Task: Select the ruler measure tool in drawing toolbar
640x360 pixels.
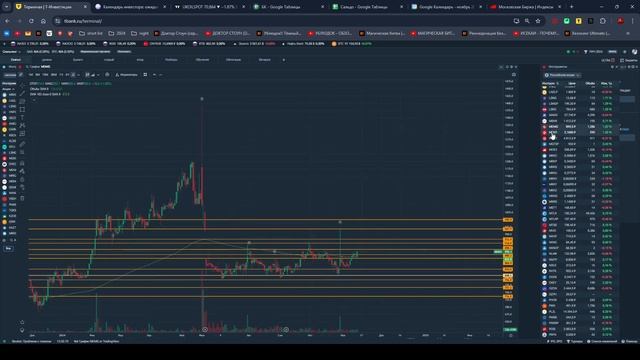Action: click(x=22, y=144)
